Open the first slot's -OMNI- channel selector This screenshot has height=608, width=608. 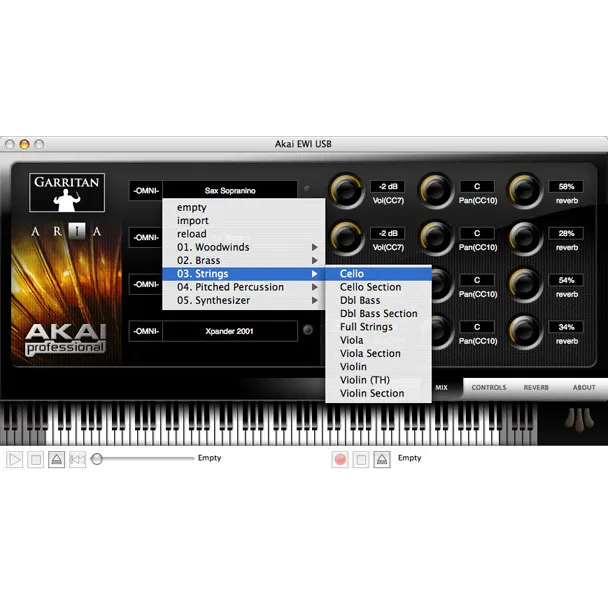tap(146, 190)
